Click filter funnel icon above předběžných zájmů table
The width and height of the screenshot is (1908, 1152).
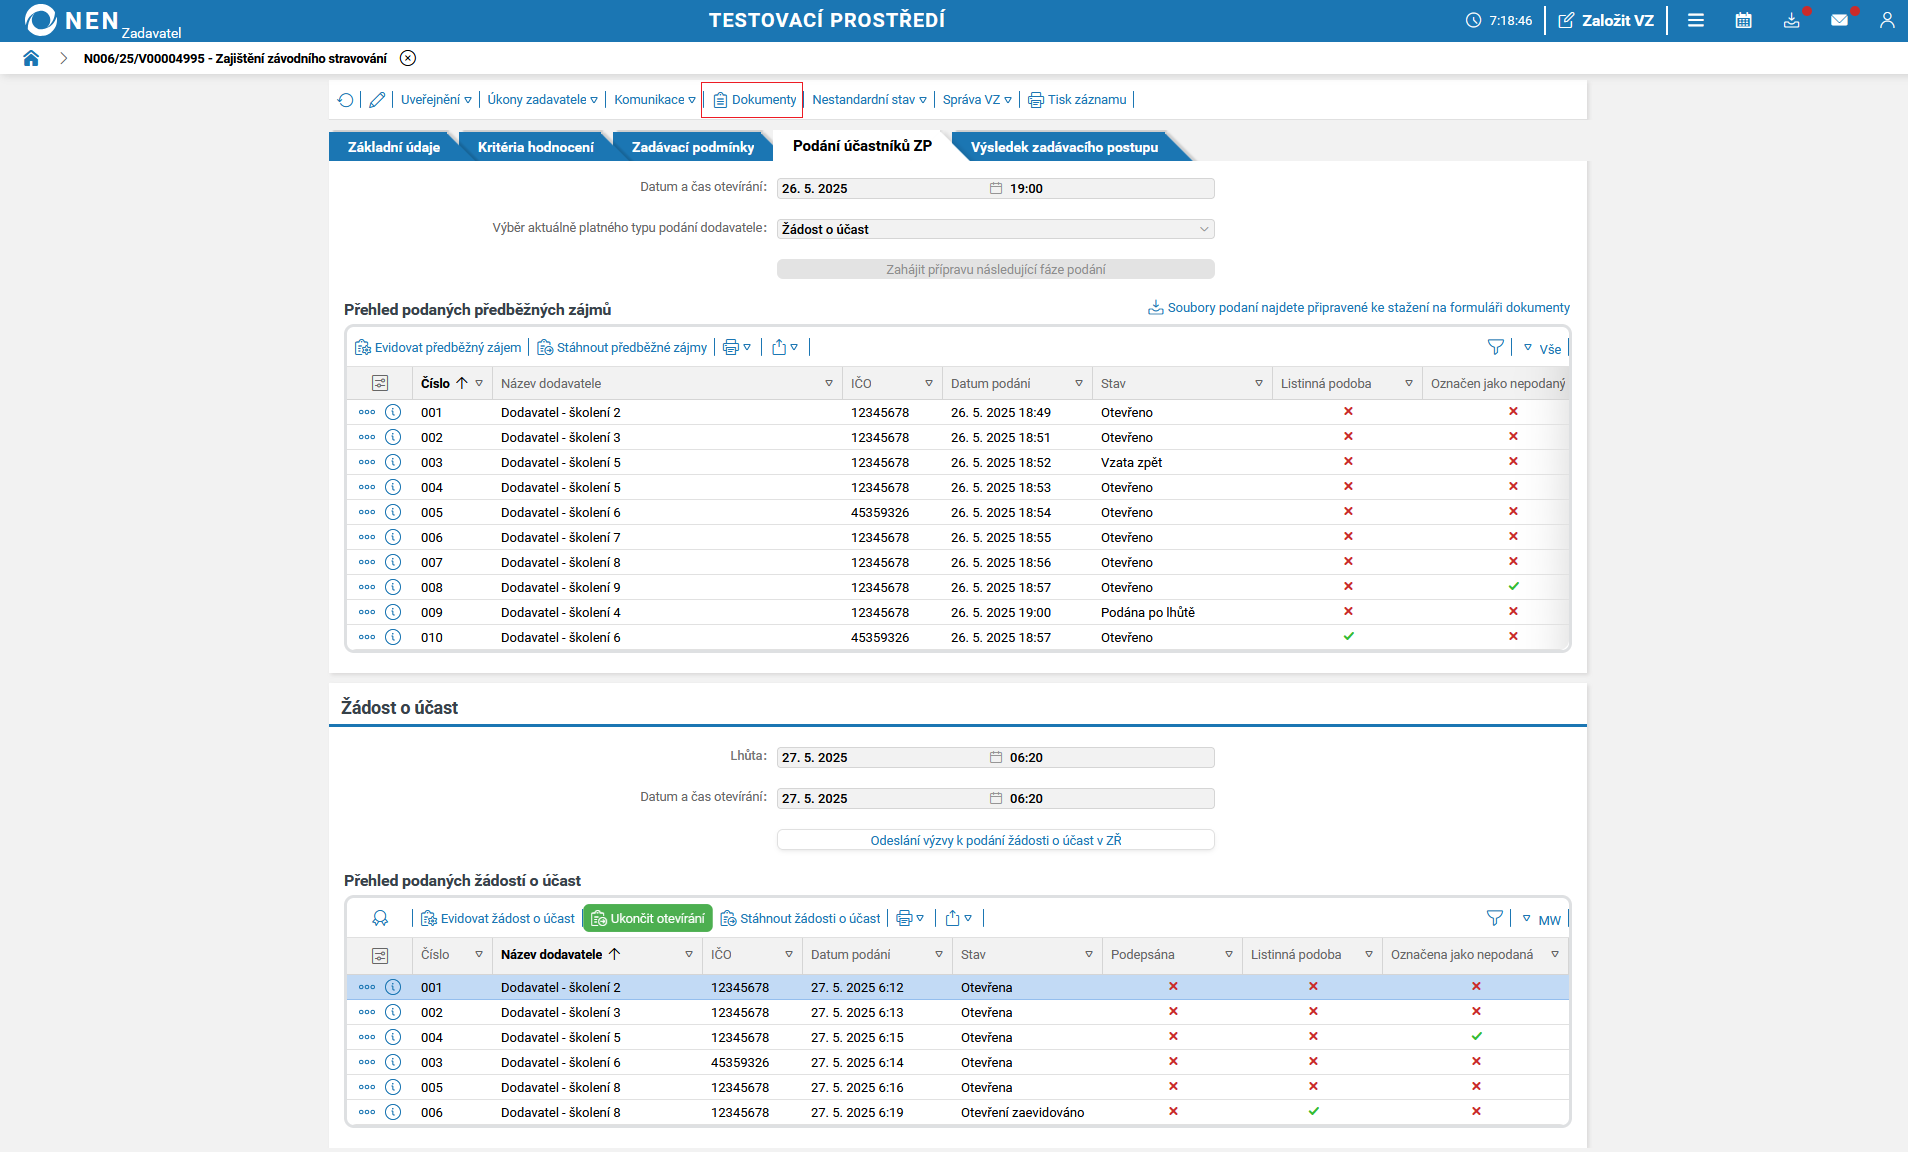[x=1496, y=348]
